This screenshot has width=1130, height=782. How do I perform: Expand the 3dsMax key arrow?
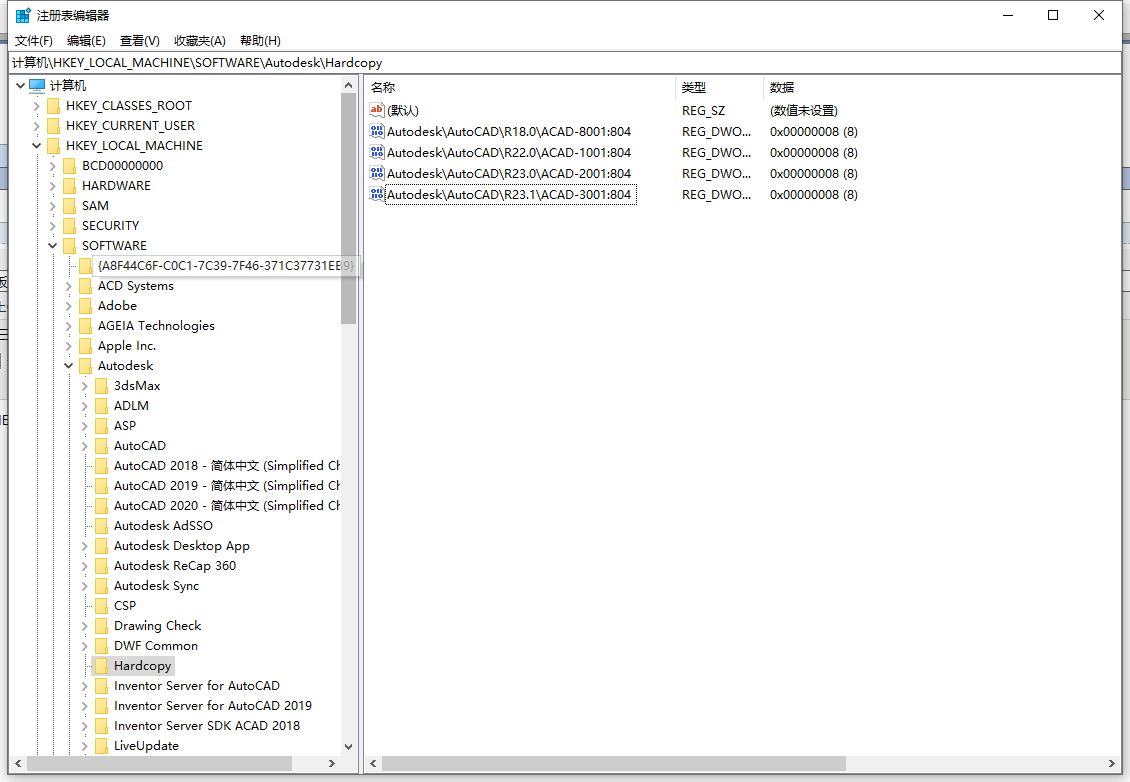tap(84, 386)
